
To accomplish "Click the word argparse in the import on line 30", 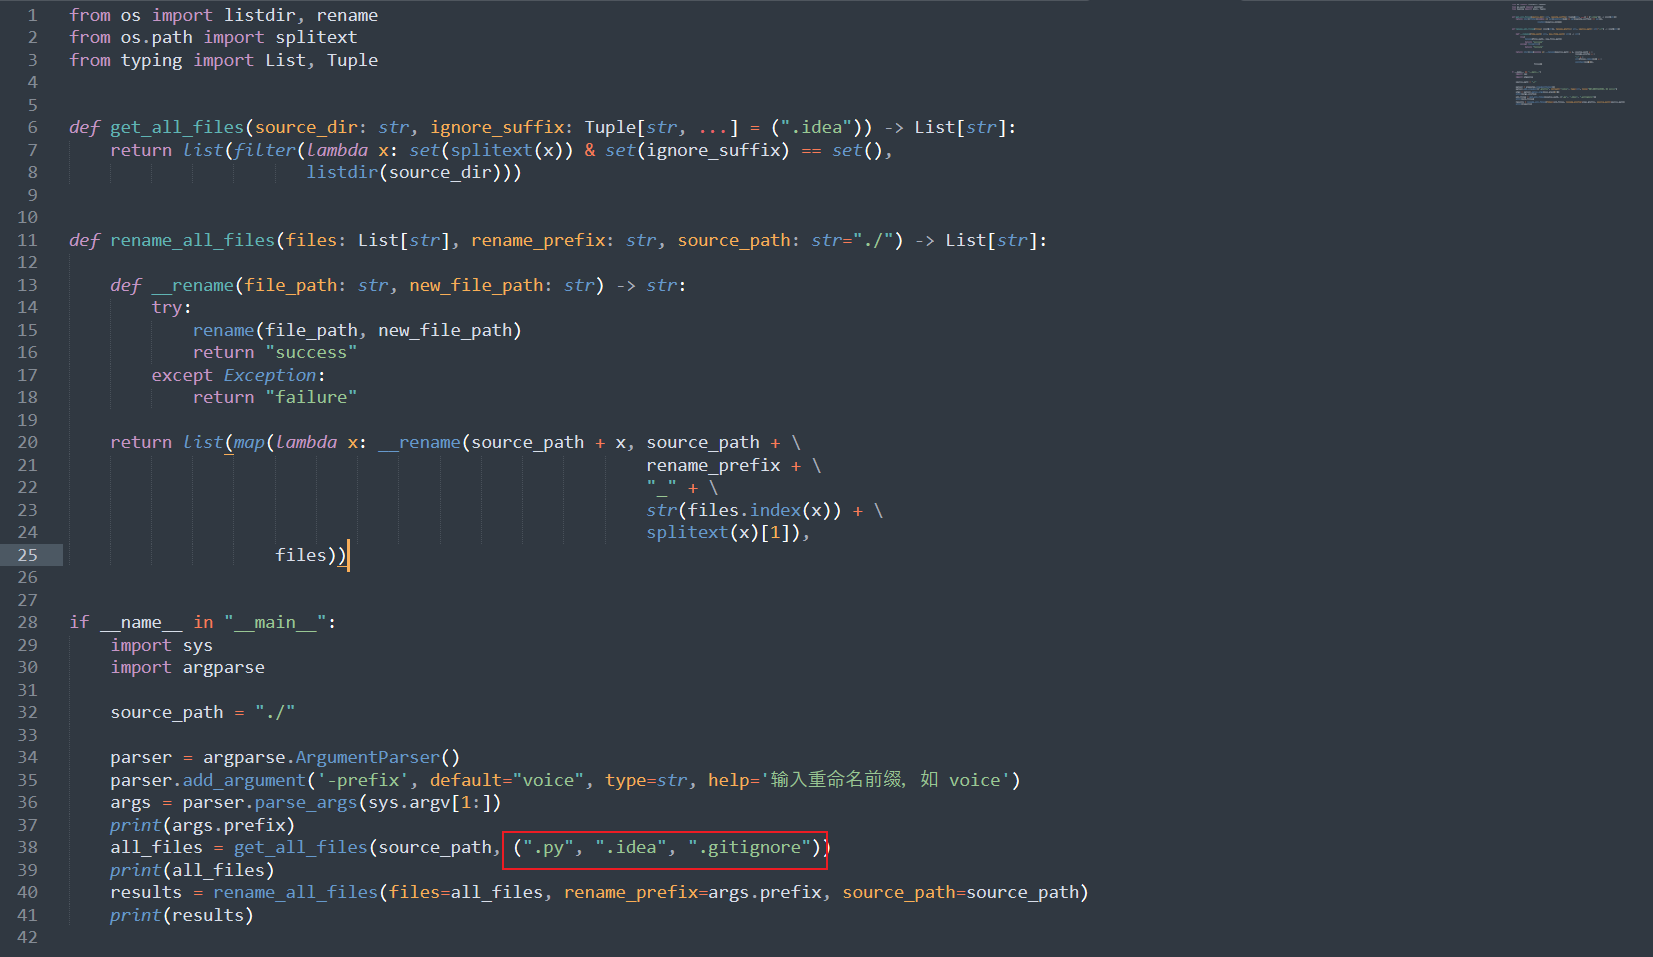I will [223, 667].
